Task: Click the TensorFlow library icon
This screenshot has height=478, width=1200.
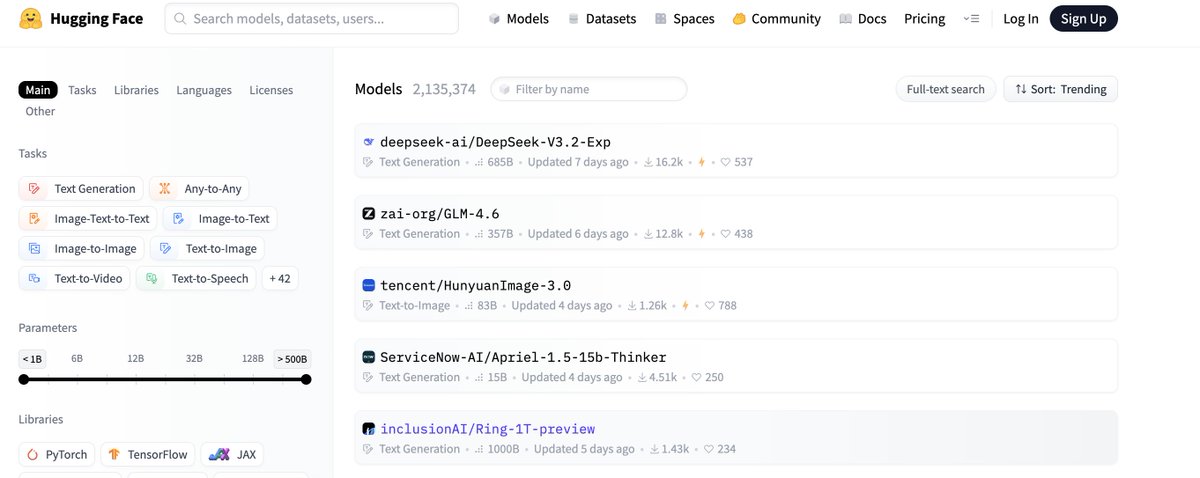Action: coord(116,455)
